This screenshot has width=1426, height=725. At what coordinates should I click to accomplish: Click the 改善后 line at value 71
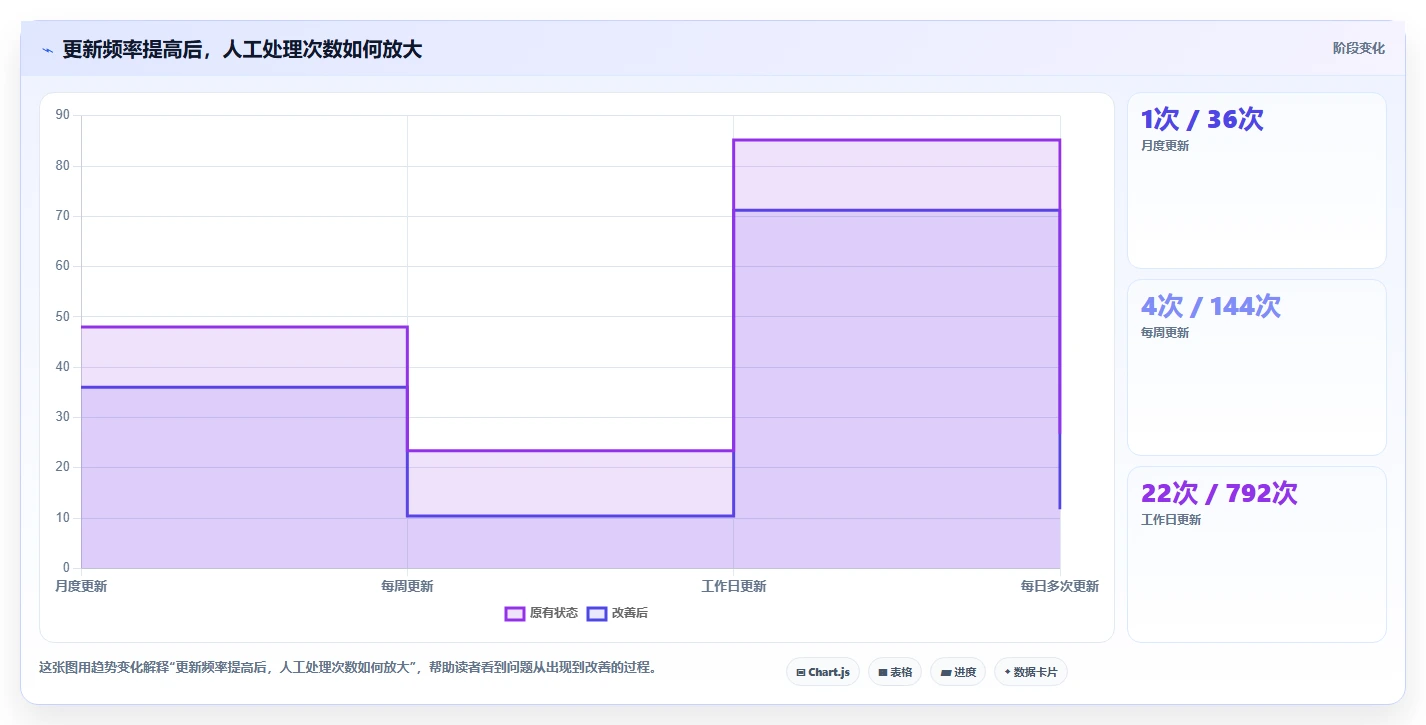897,211
